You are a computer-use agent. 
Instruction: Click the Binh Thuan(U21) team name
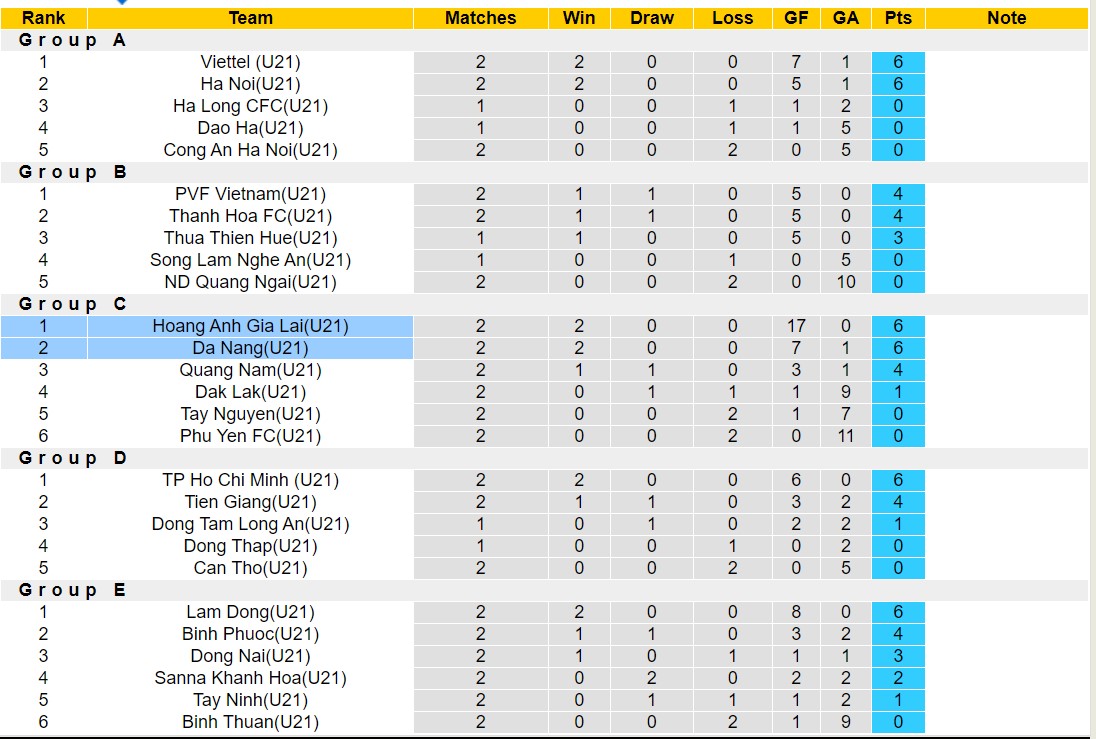[250, 722]
